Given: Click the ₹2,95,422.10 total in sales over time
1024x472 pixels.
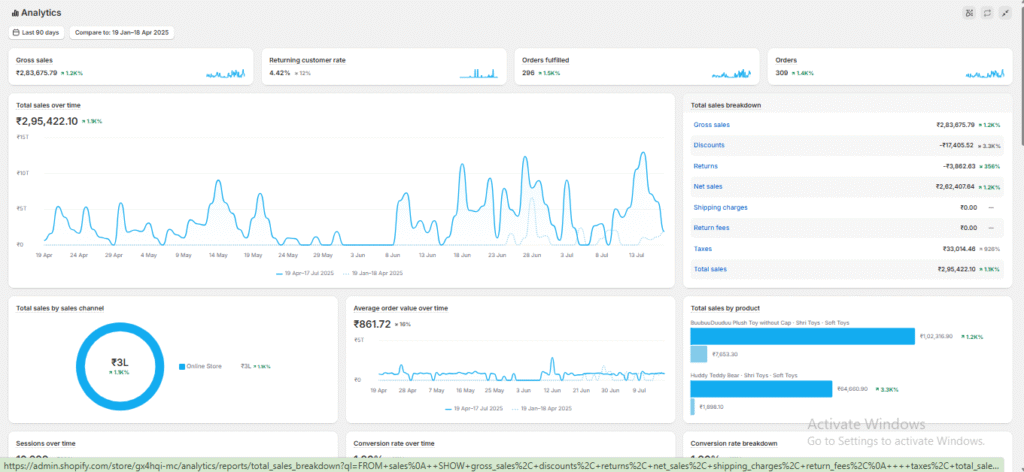Looking at the screenshot, I should tap(47, 121).
